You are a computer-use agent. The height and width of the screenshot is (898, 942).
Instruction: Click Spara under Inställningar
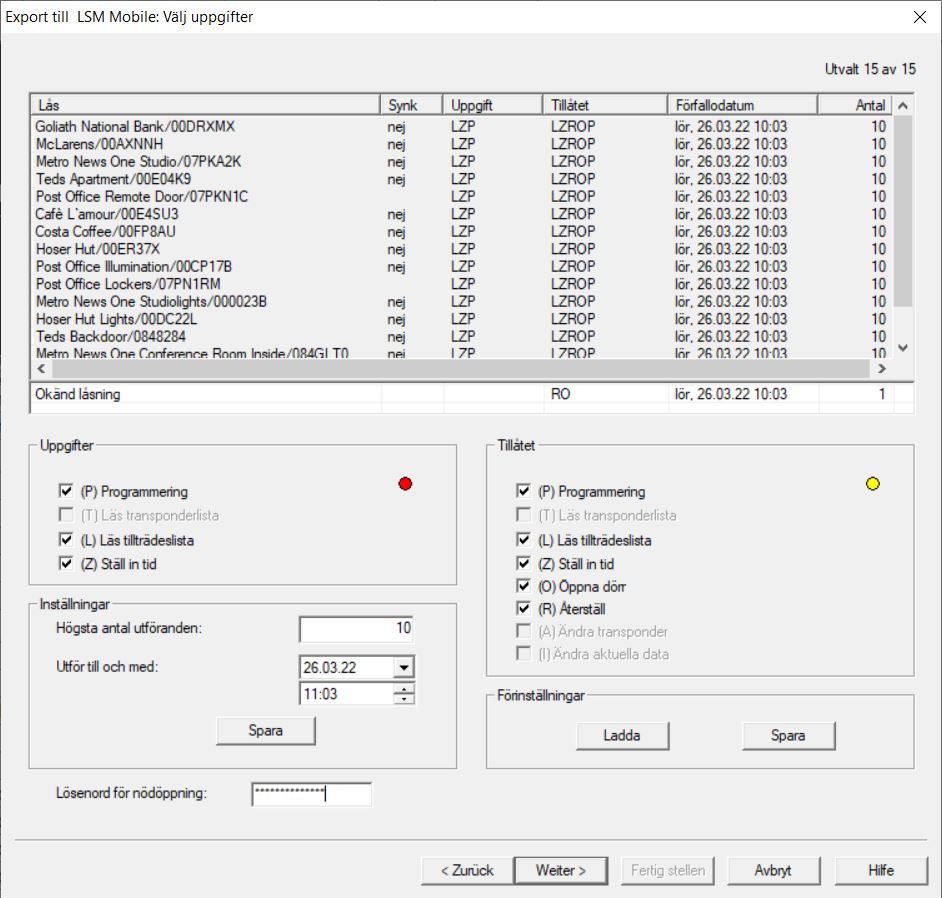tap(266, 731)
